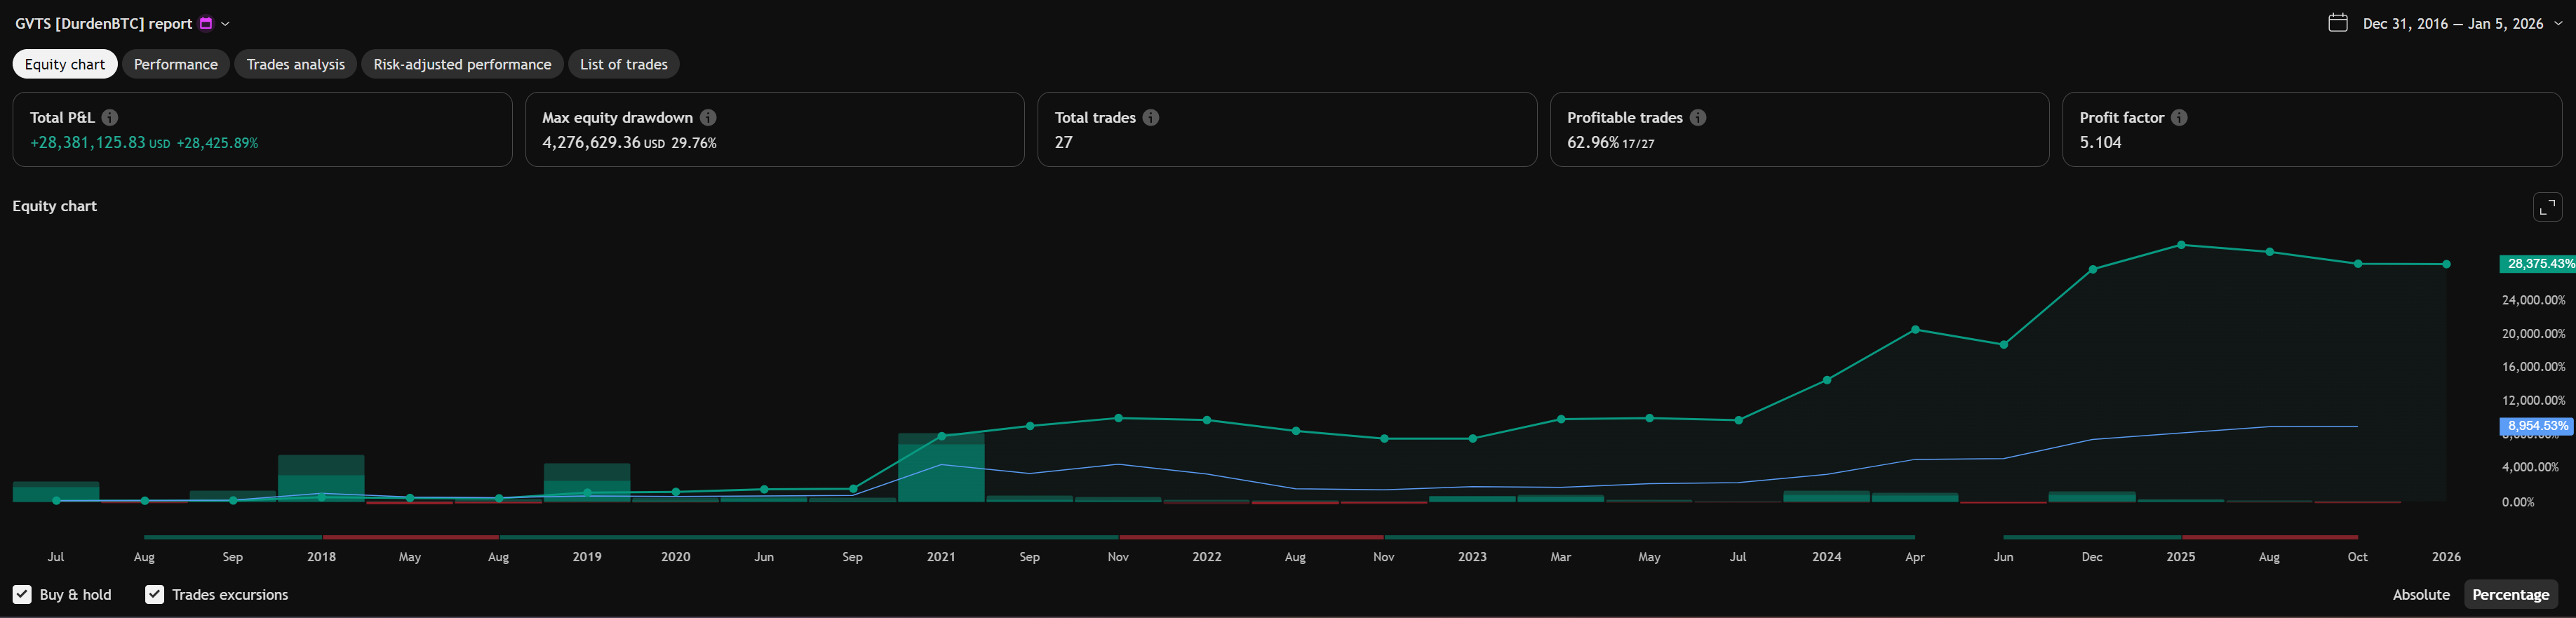
Task: Expand the date range chevron
Action: pos(2558,23)
